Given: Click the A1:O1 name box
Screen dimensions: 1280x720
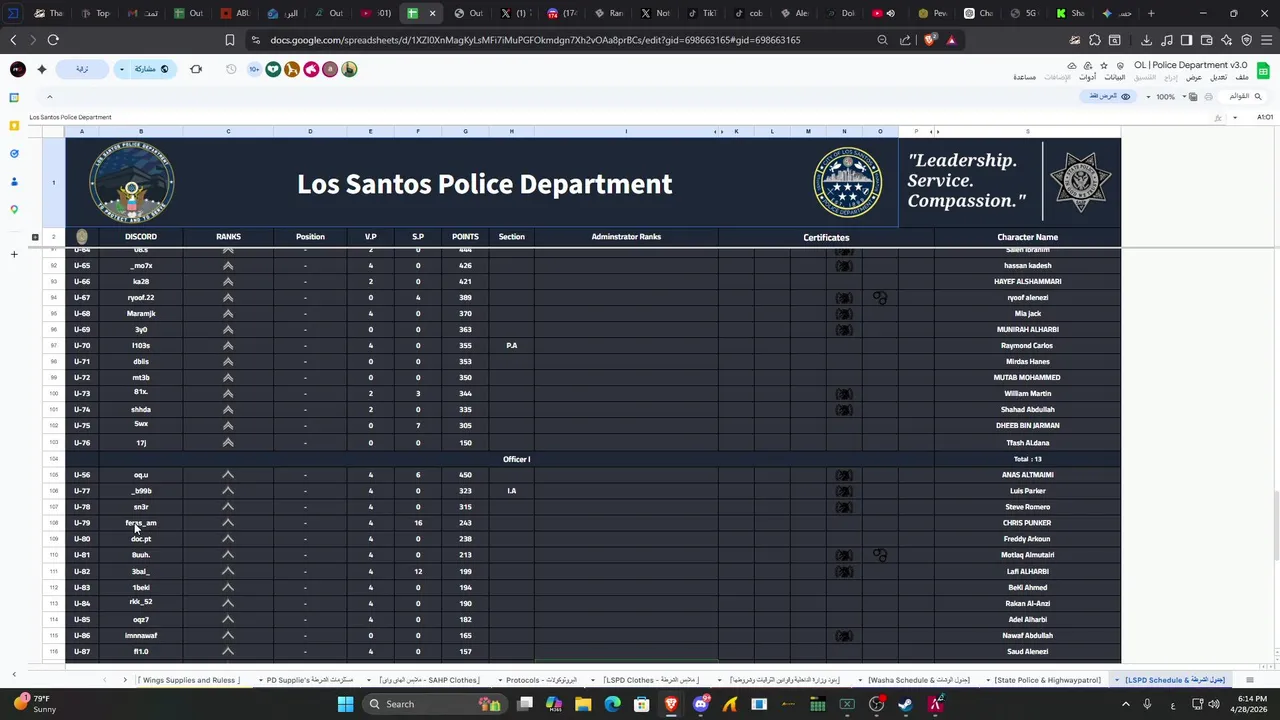Looking at the screenshot, I should tap(1264, 117).
